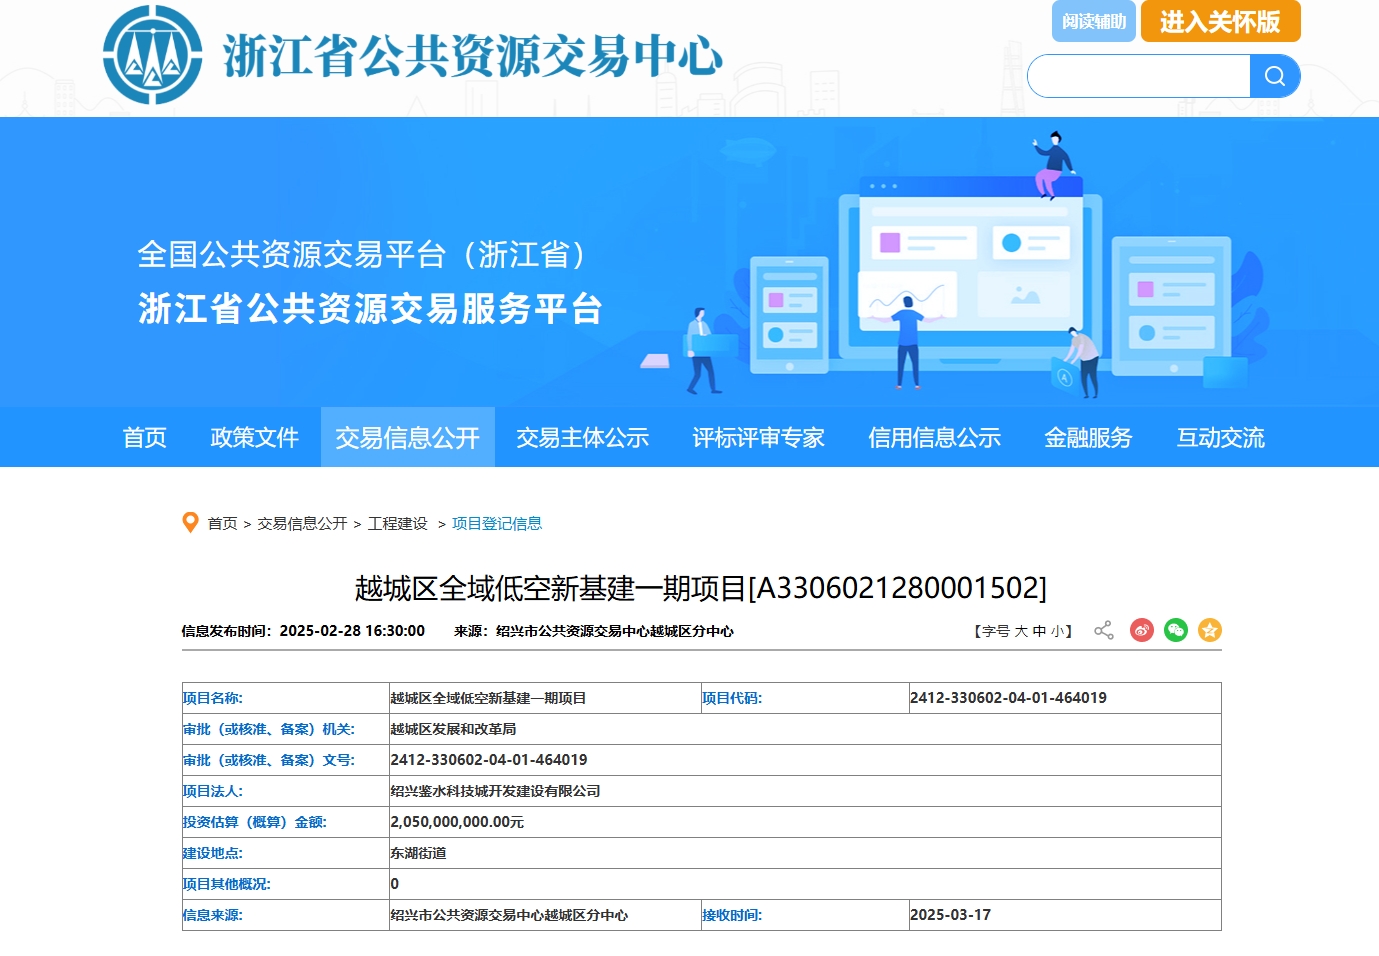This screenshot has height=956, width=1379.
Task: Click the Weibo share icon
Action: tap(1141, 630)
